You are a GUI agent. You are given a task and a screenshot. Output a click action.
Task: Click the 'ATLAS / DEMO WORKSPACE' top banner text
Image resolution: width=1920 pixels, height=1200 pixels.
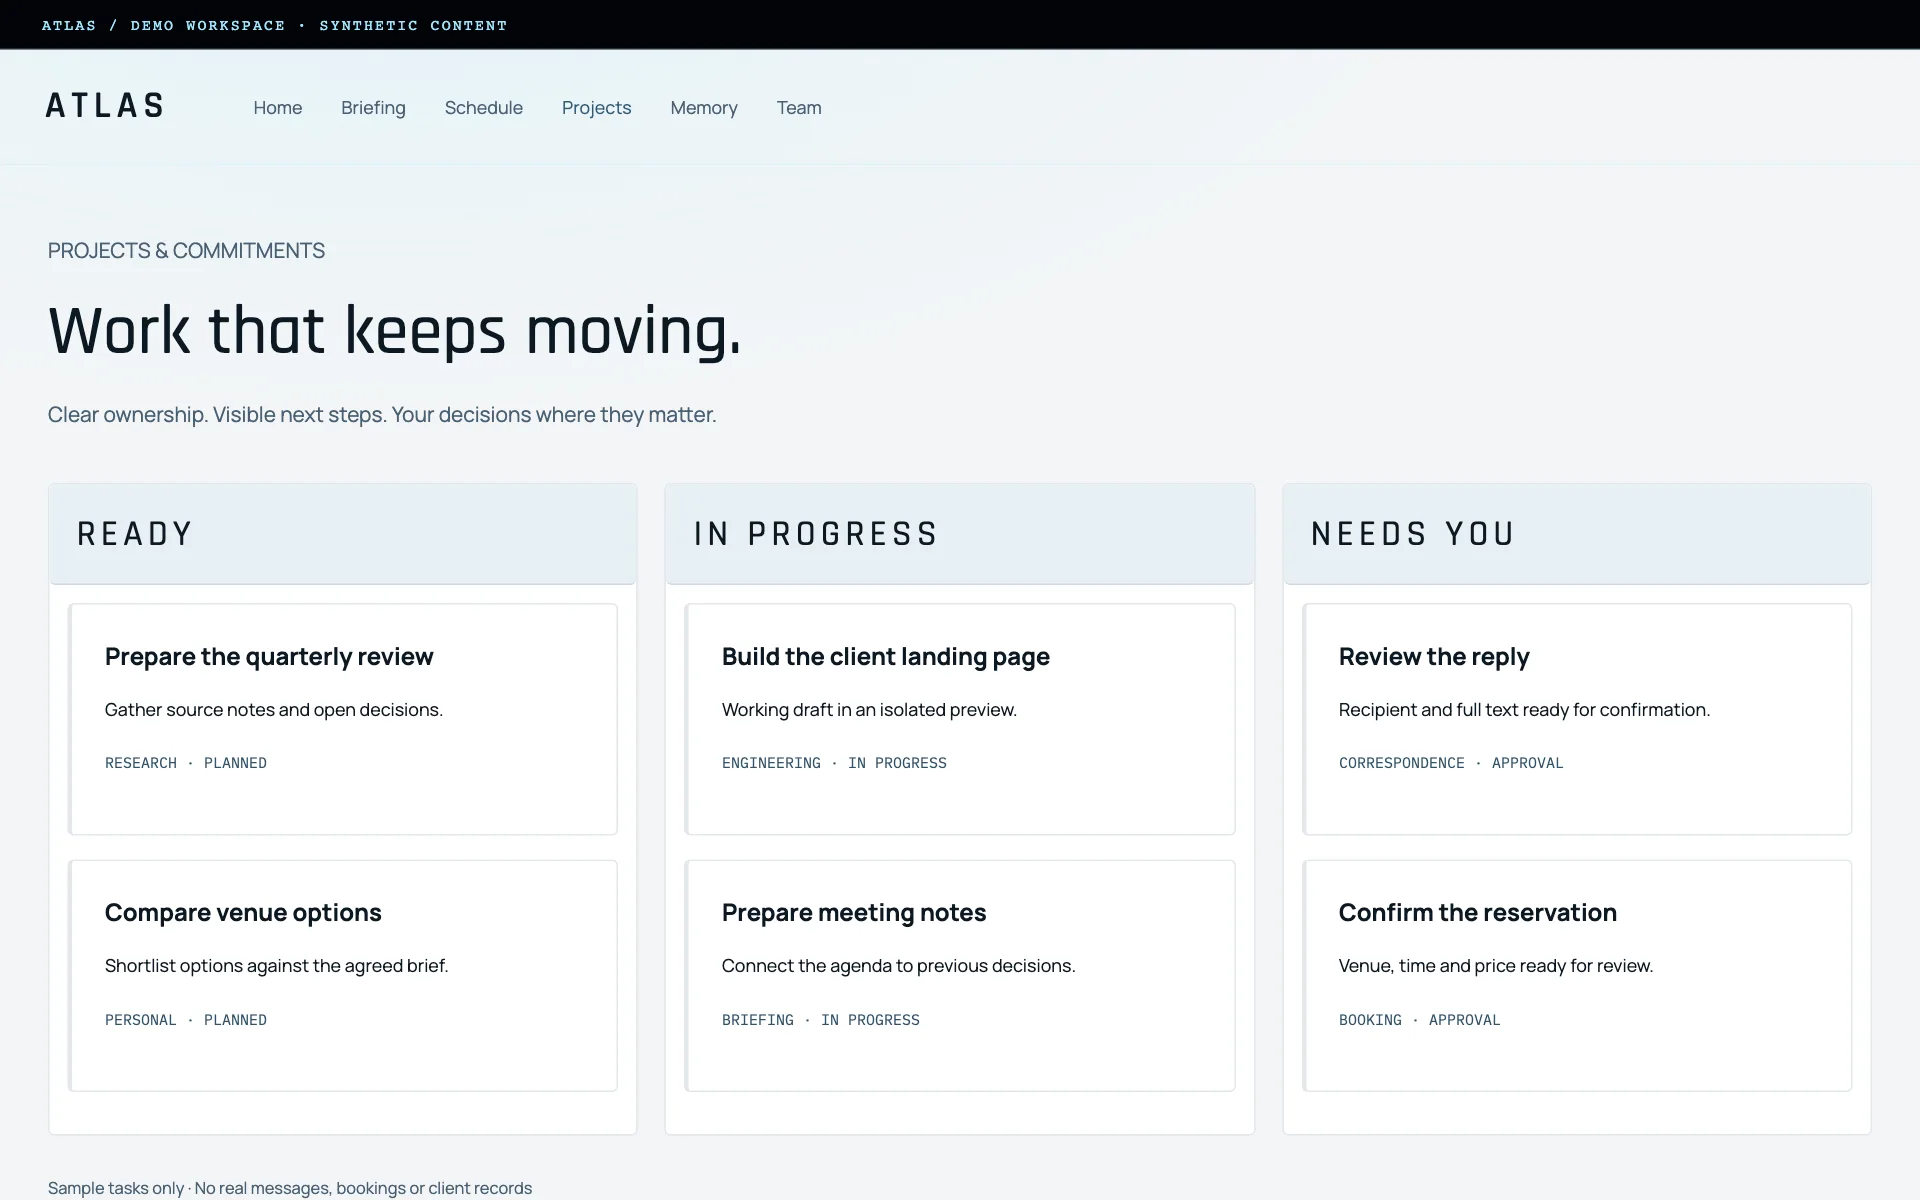274,25
